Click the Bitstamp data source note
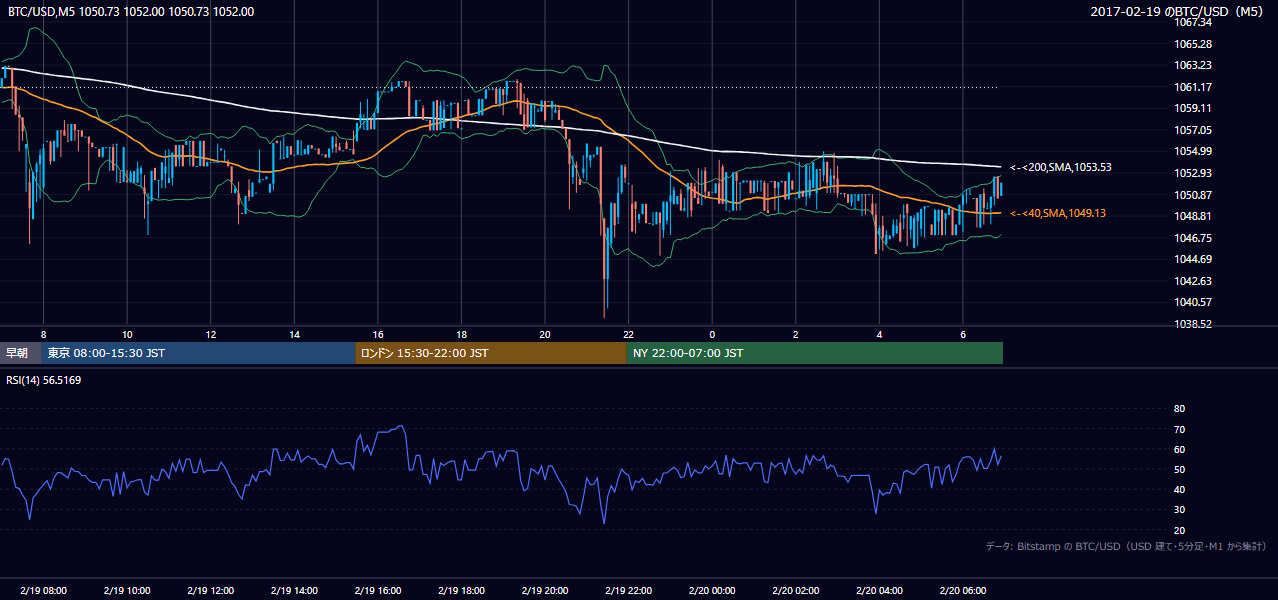1278x600 pixels. click(x=1126, y=546)
